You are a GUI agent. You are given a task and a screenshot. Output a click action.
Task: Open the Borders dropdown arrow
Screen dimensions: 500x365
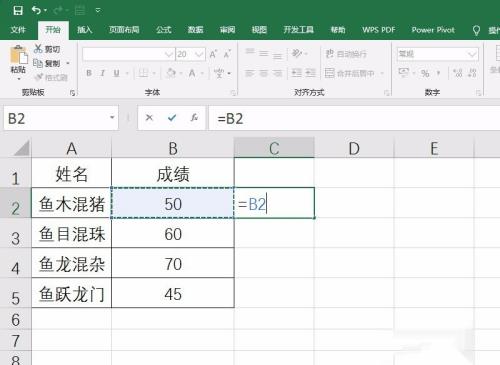[154, 73]
